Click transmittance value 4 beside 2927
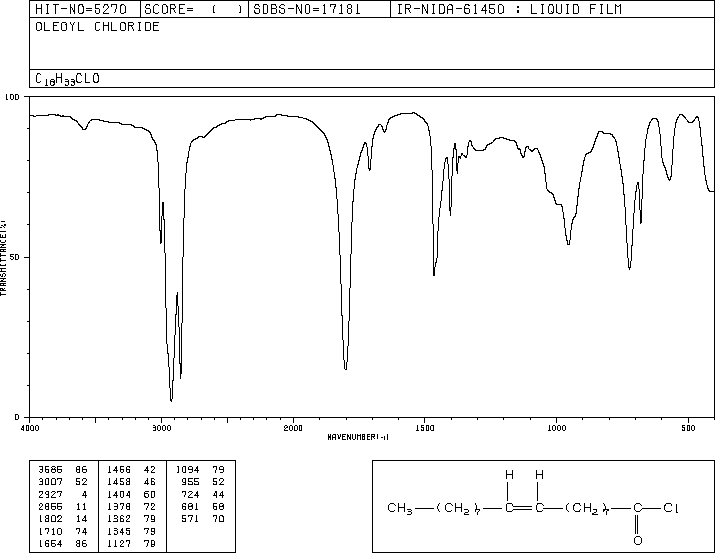Image resolution: width=715 pixels, height=553 pixels. coord(84,494)
